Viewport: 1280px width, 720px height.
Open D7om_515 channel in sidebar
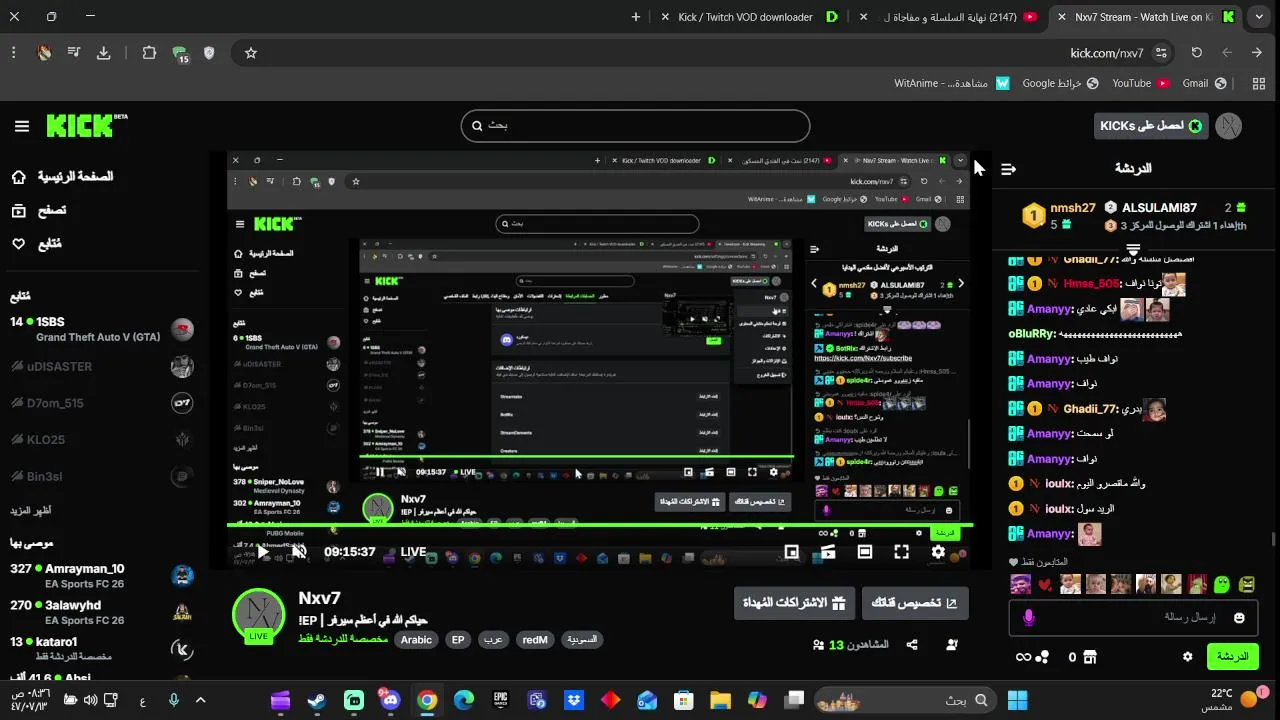click(100, 403)
